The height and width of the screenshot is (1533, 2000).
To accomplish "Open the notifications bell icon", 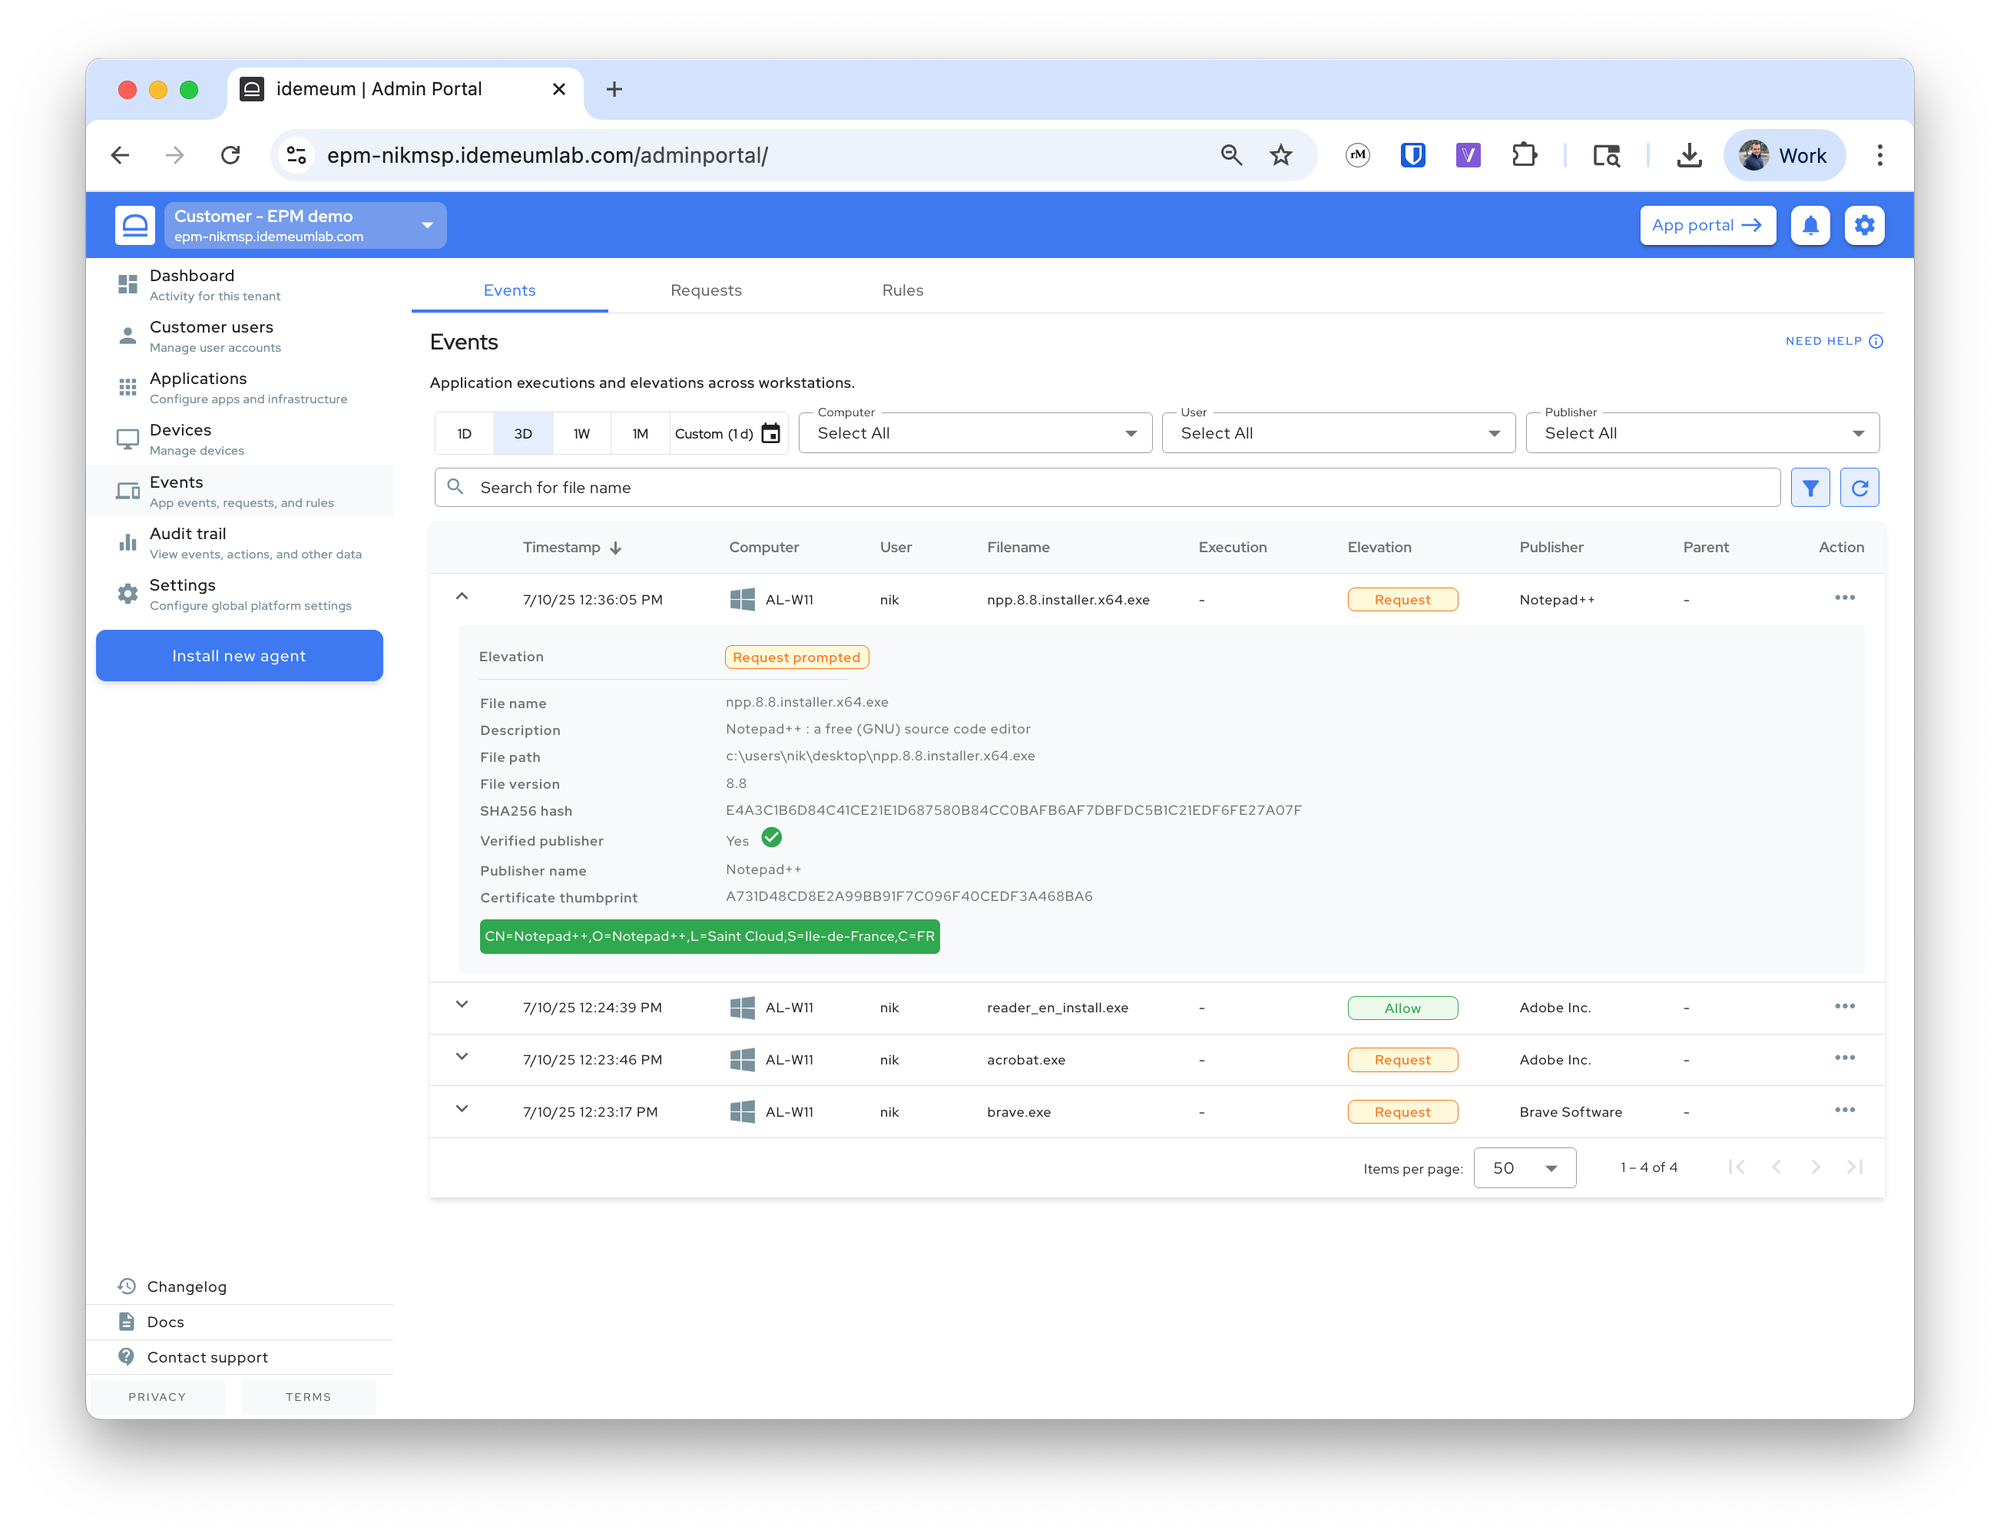I will click(x=1810, y=225).
